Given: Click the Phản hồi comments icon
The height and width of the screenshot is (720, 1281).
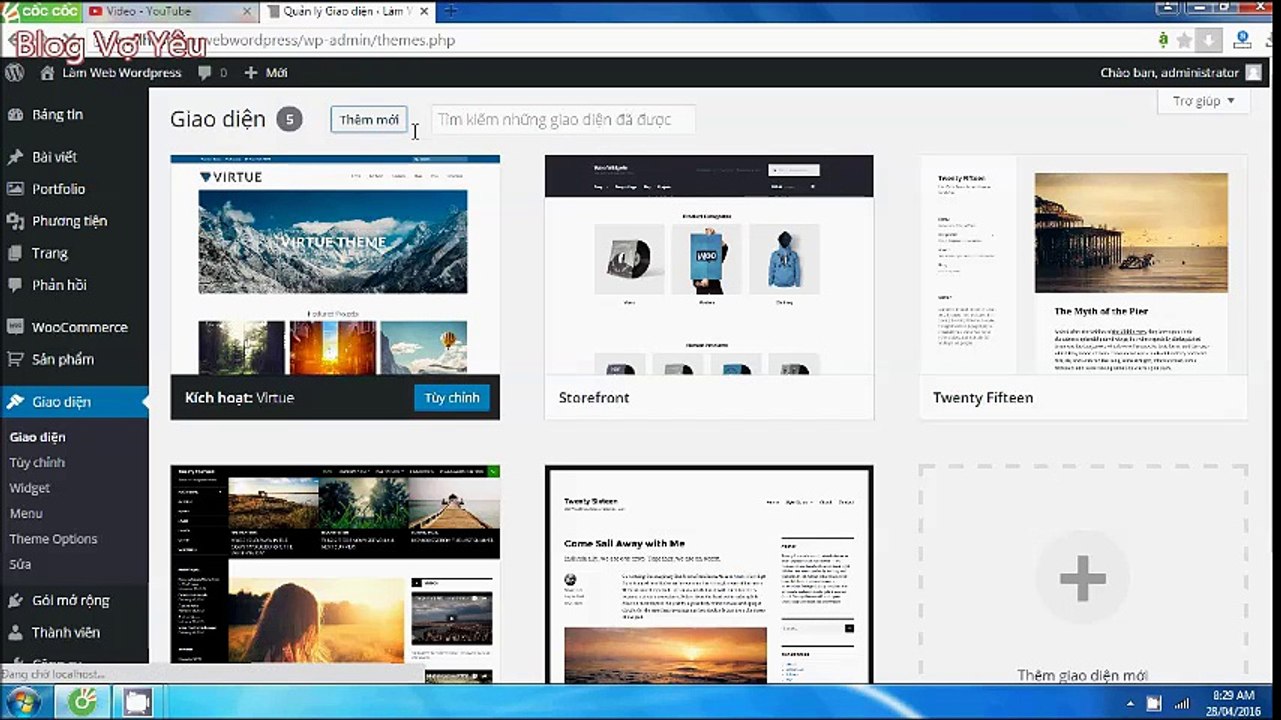Looking at the screenshot, I should point(15,285).
